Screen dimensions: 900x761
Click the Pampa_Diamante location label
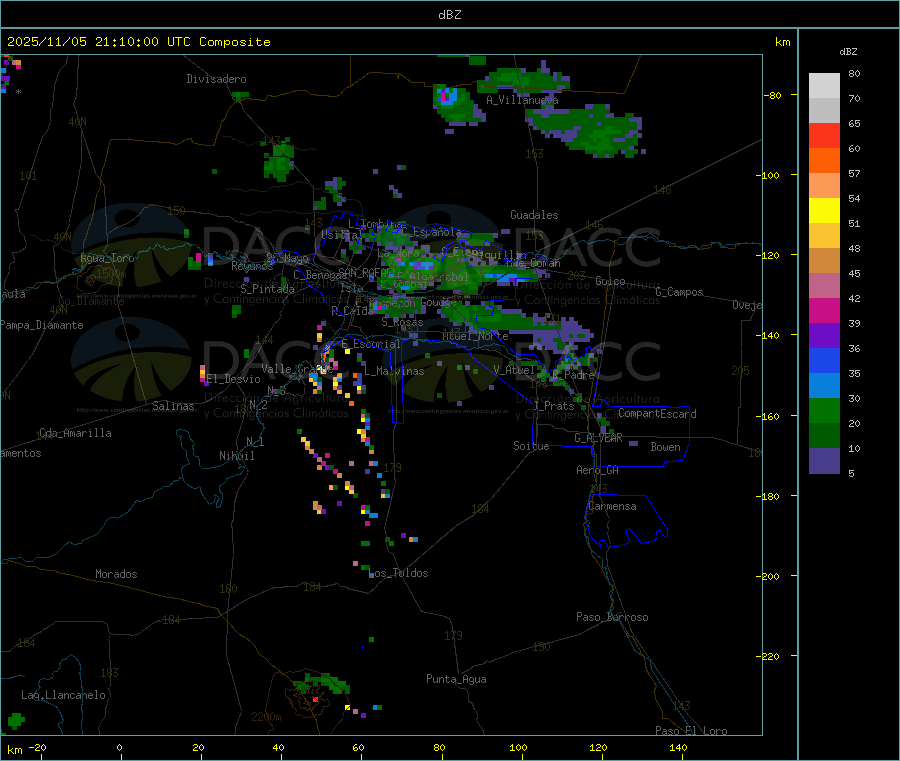point(42,325)
